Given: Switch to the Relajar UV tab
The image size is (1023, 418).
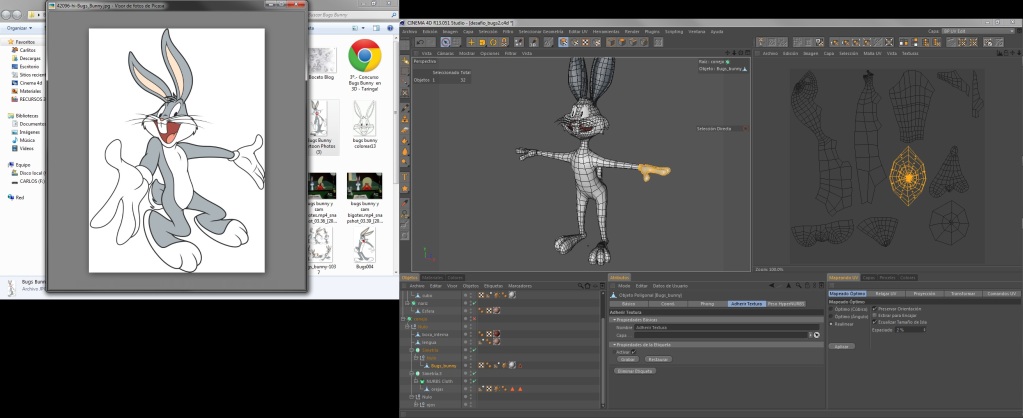Looking at the screenshot, I should (886, 293).
